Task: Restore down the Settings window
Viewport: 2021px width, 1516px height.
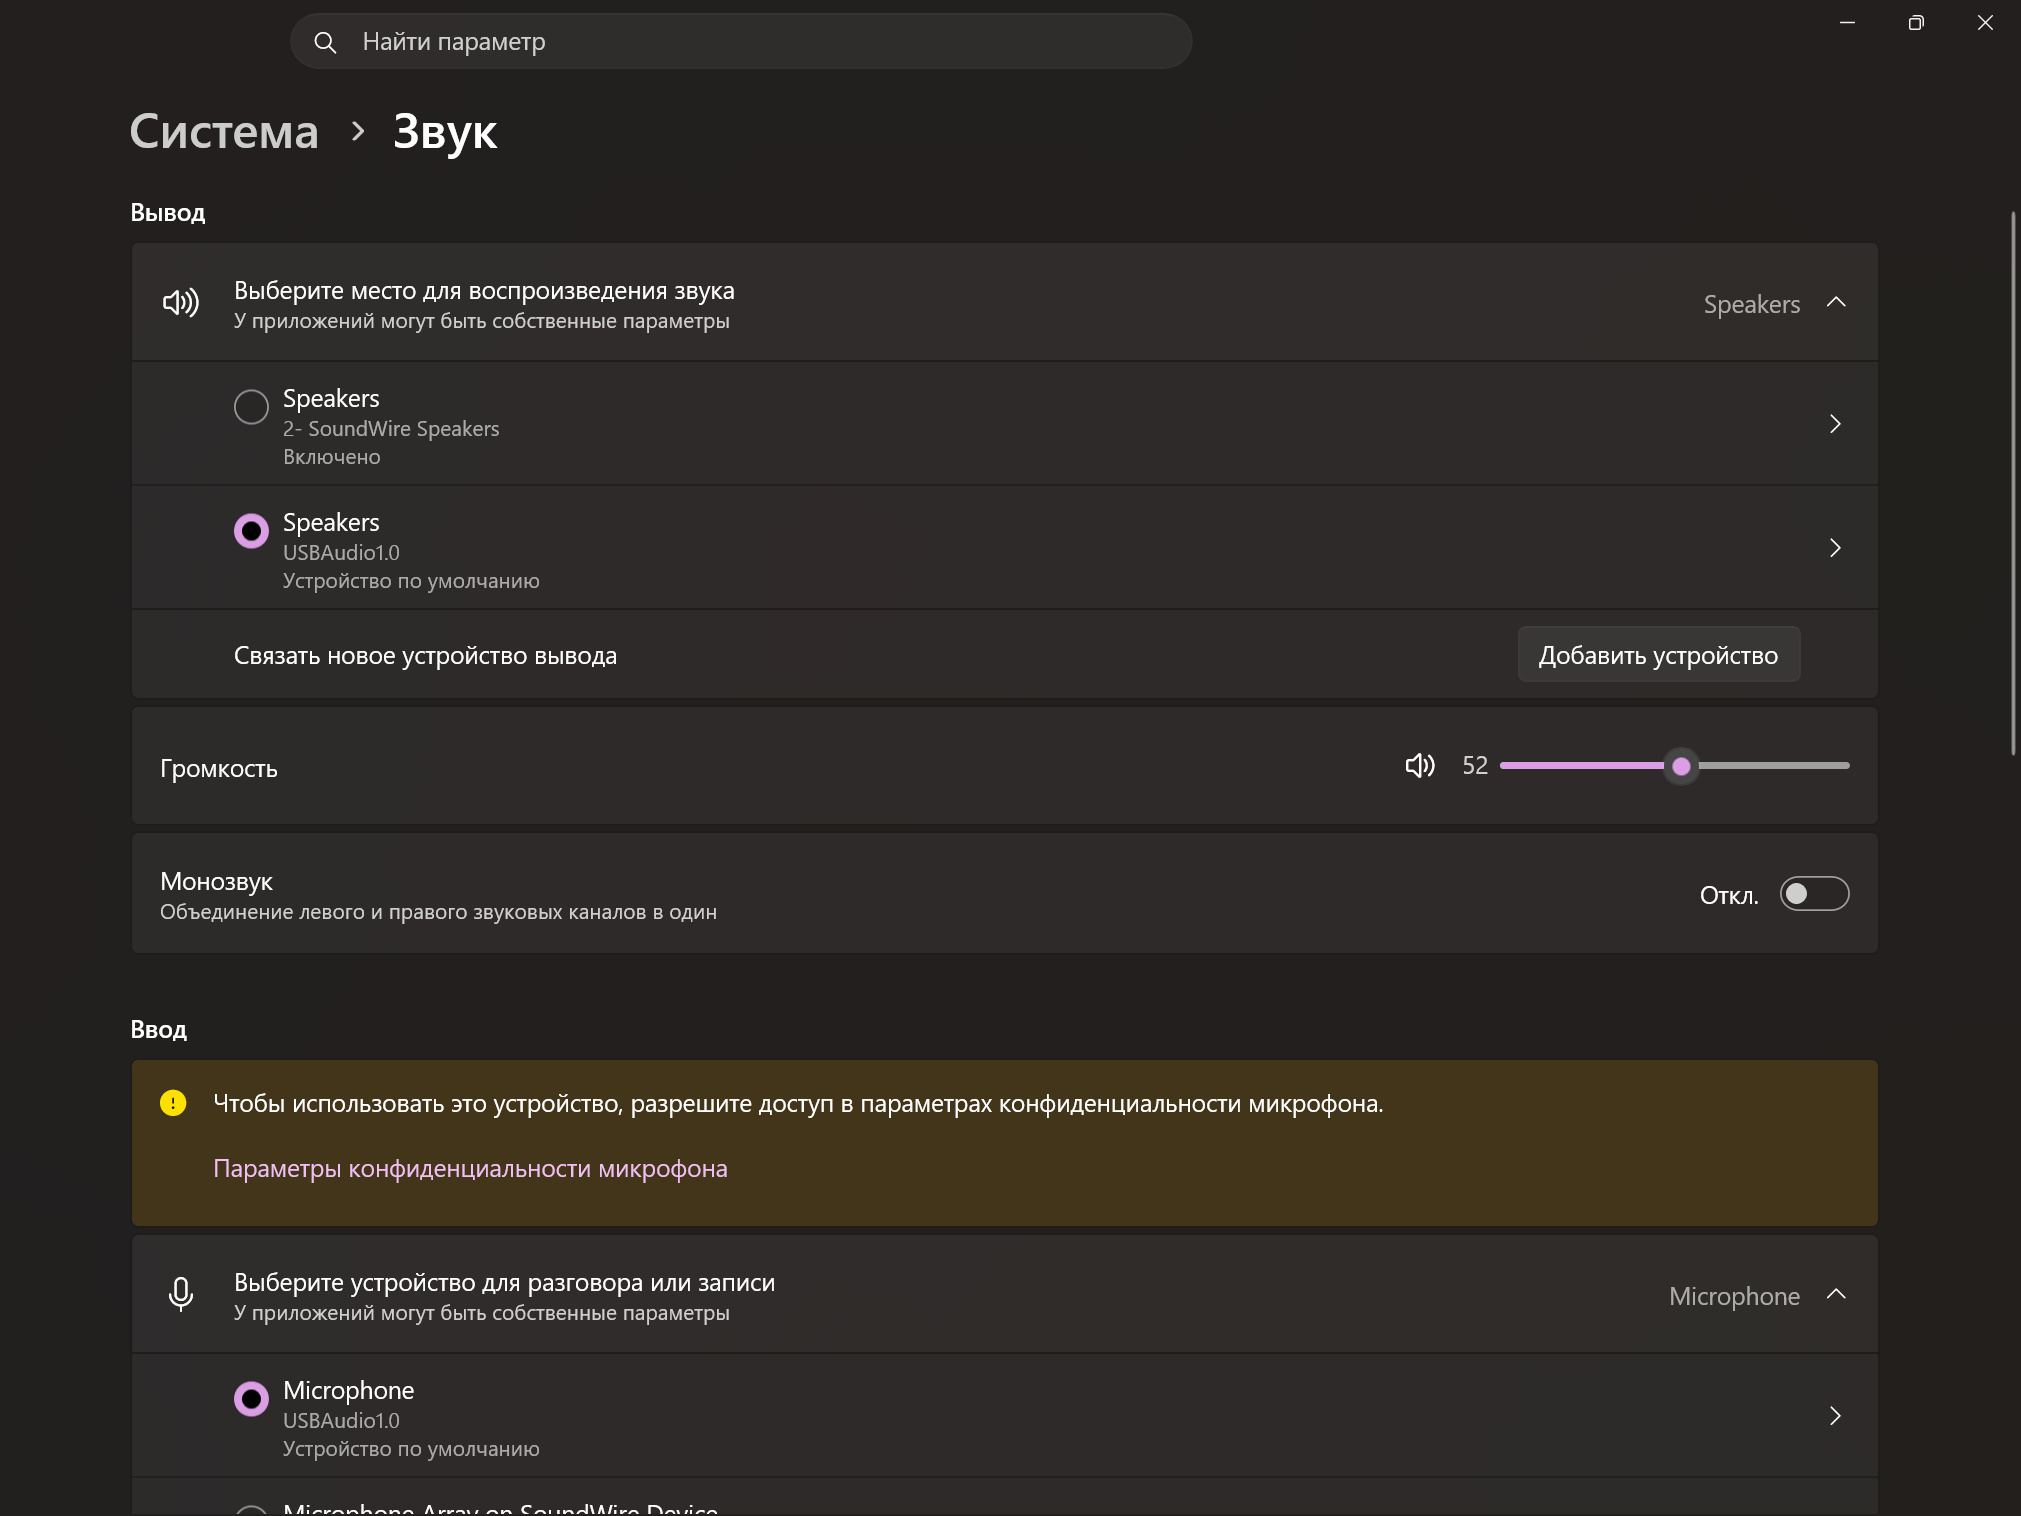Action: pos(1916,22)
